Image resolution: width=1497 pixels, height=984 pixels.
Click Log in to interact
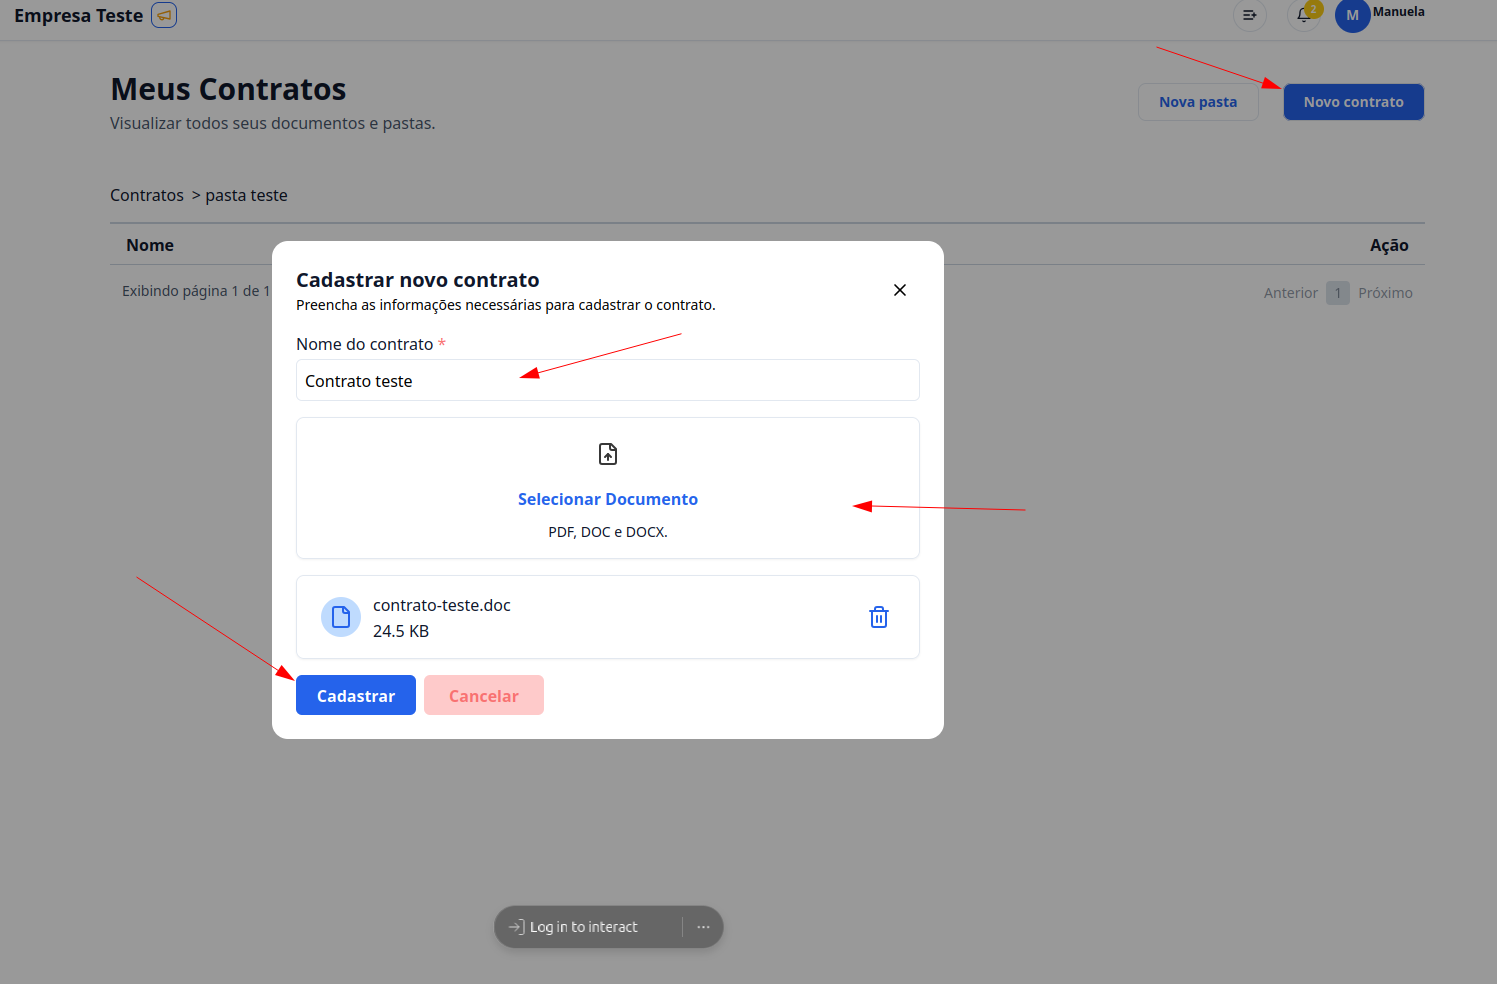tap(583, 927)
